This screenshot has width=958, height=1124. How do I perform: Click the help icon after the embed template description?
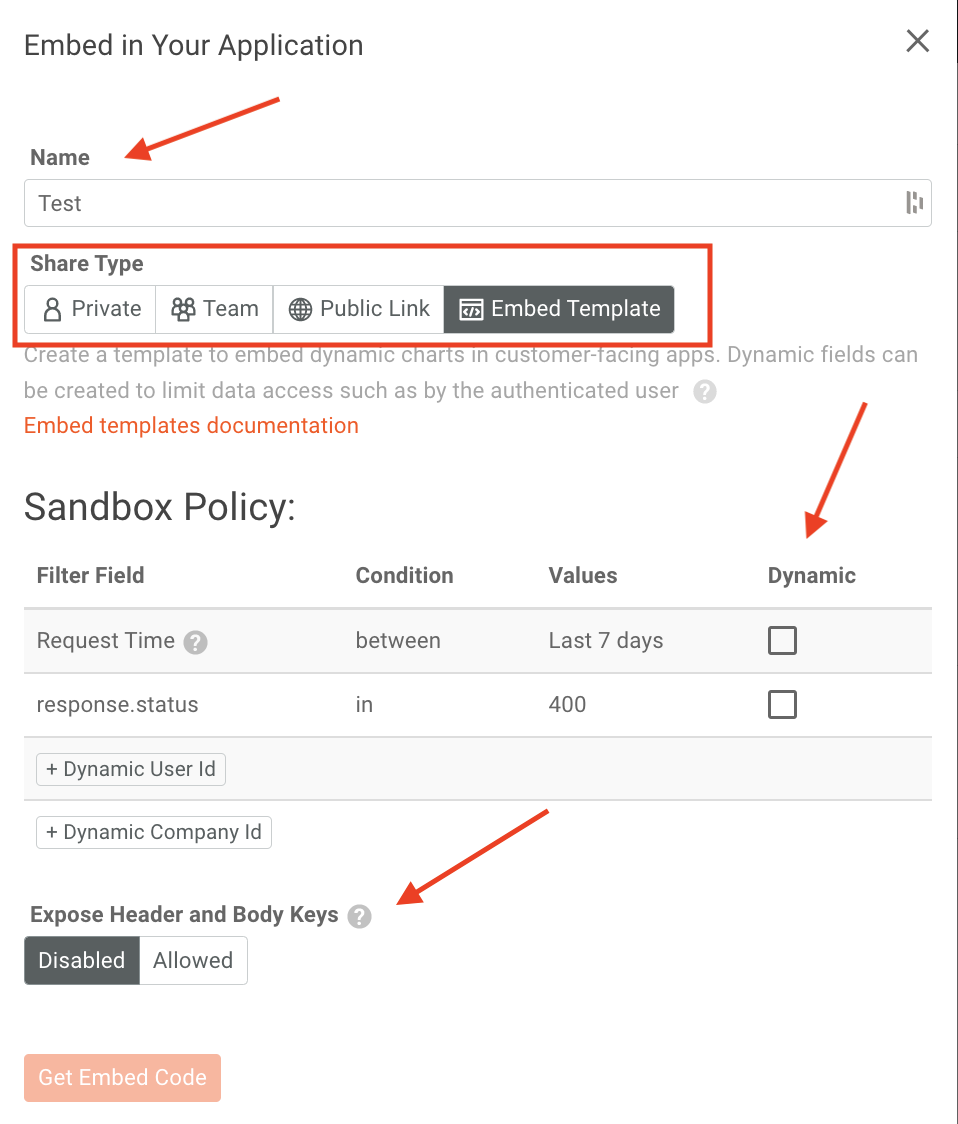(x=705, y=392)
